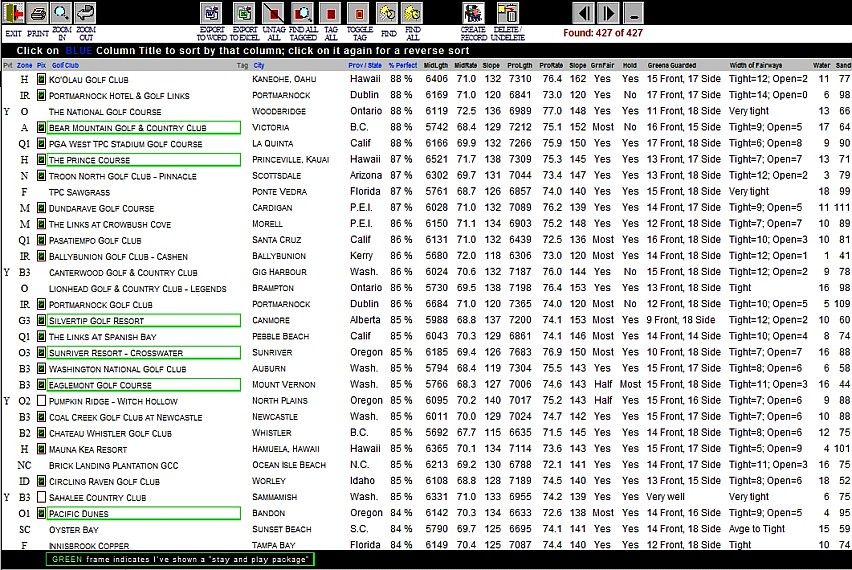Go to previous record arrow

[x=583, y=13]
